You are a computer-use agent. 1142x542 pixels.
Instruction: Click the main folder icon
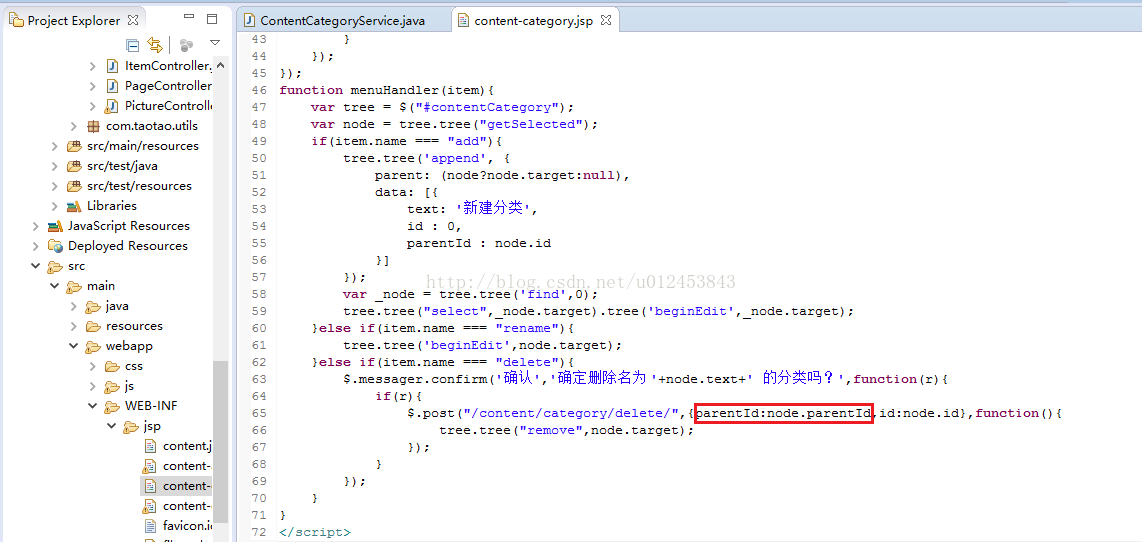point(74,286)
